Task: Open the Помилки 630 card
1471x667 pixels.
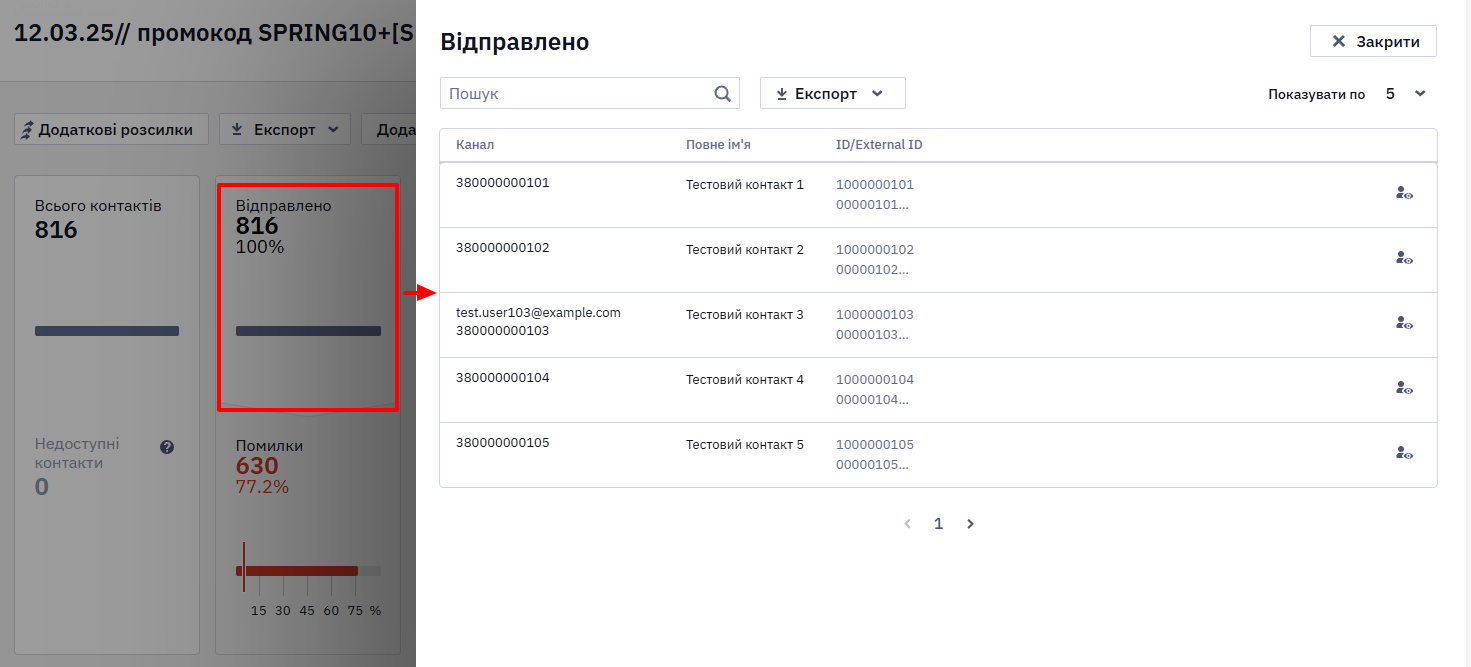Action: tap(308, 535)
